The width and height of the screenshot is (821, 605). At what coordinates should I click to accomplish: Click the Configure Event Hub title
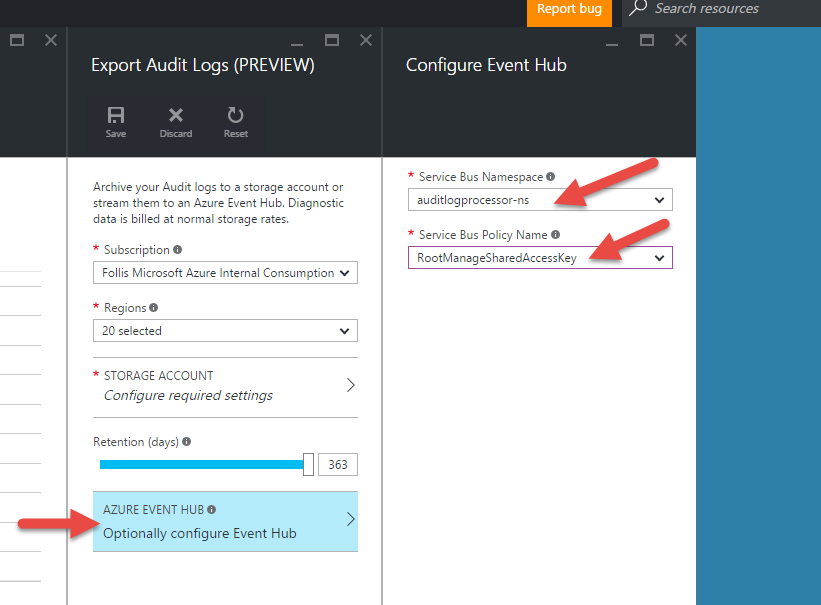tap(486, 65)
